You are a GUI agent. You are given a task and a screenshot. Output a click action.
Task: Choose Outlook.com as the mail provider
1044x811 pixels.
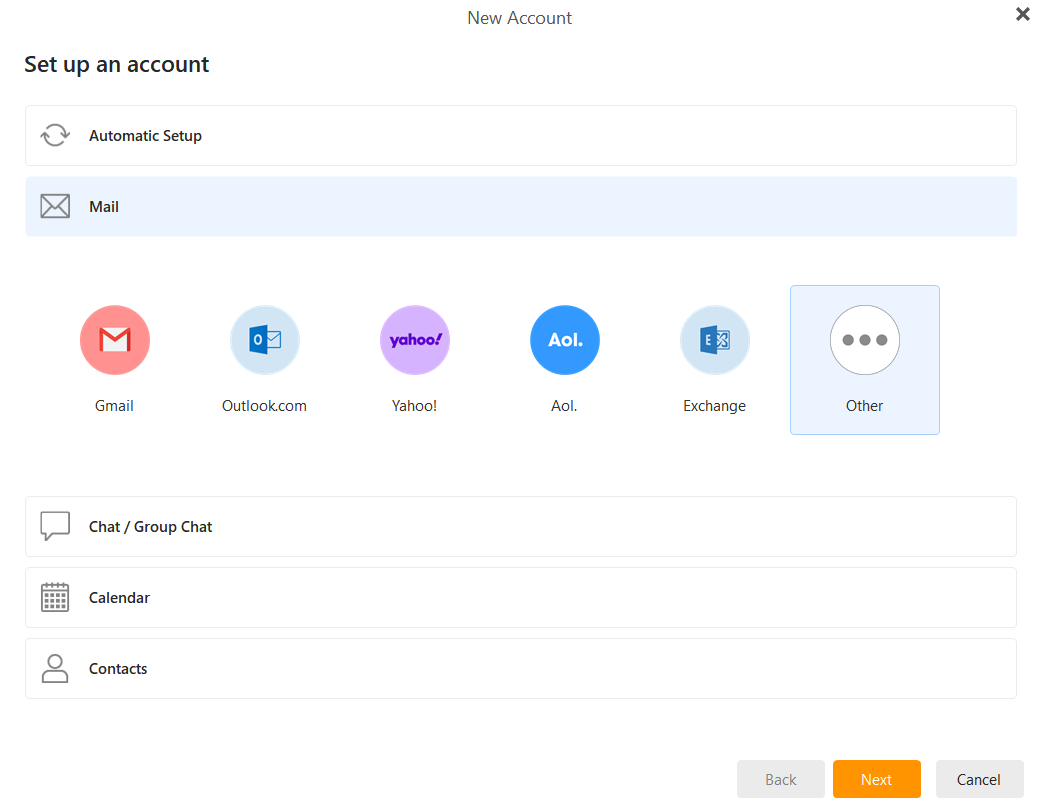pos(264,340)
